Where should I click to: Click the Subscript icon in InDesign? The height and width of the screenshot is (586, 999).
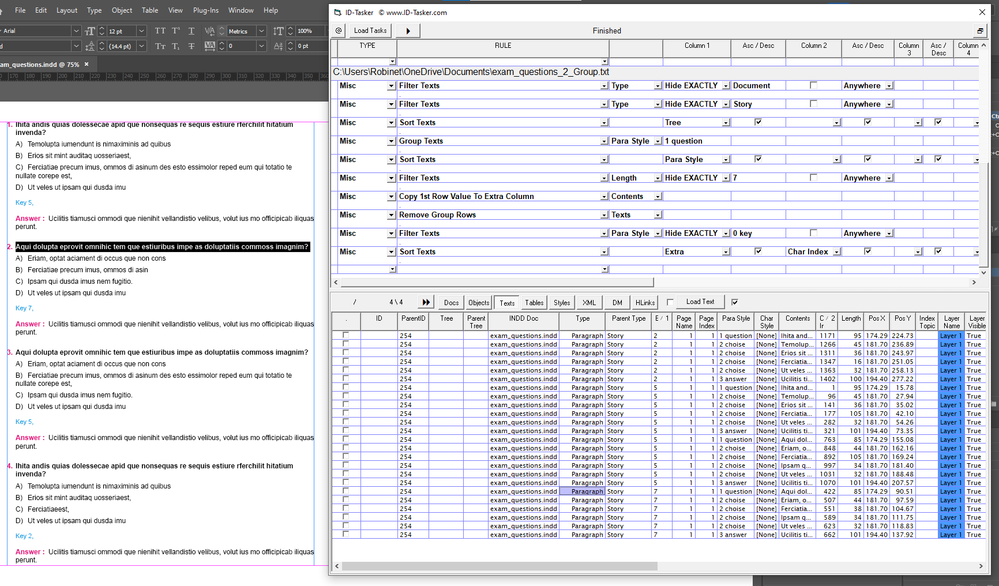point(176,46)
